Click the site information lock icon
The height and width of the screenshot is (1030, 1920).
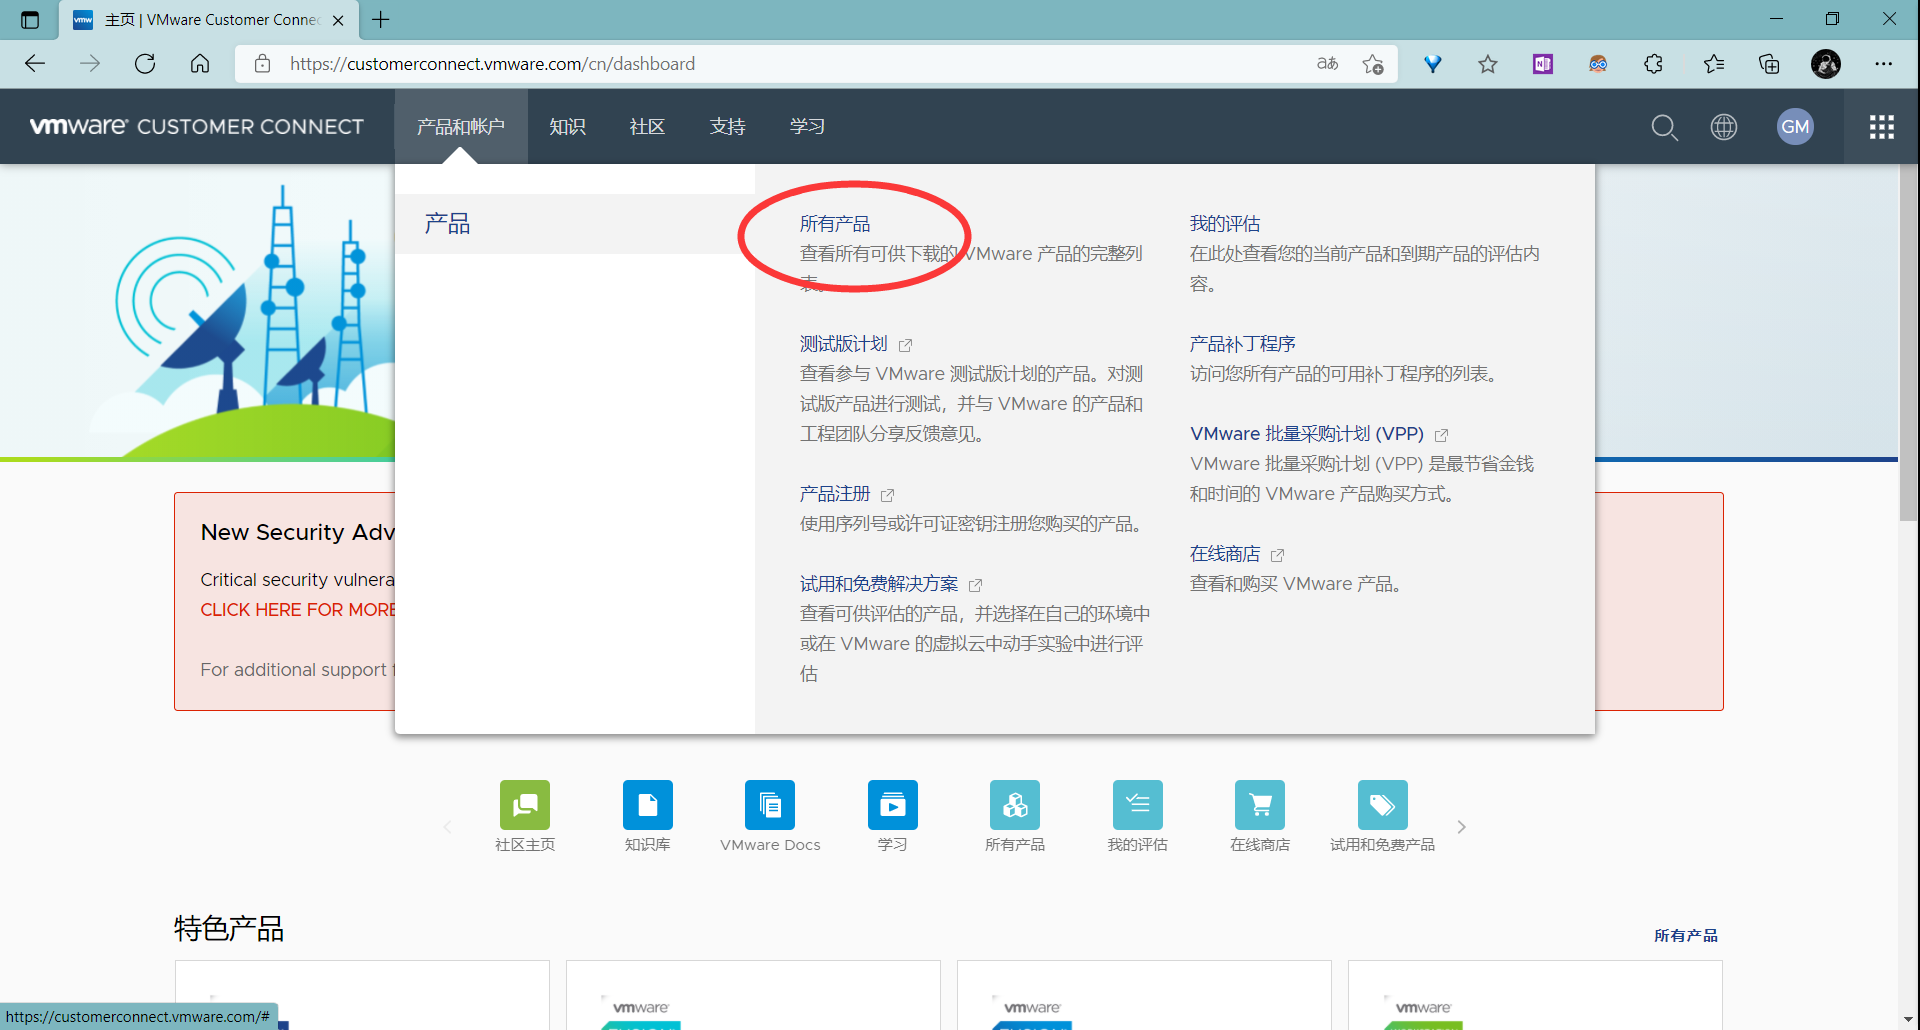tap(262, 64)
